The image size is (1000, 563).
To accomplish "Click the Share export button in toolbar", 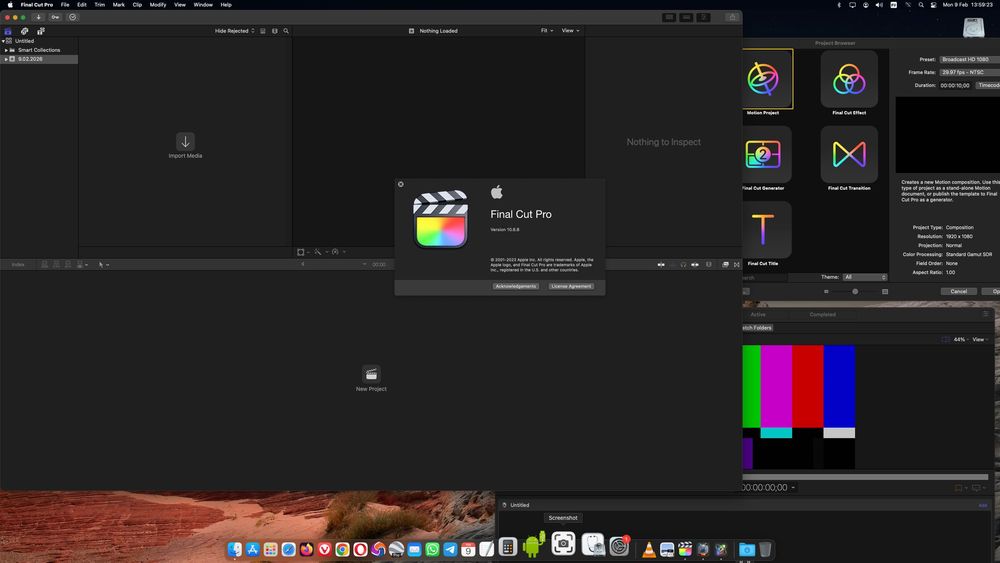I will [732, 17].
